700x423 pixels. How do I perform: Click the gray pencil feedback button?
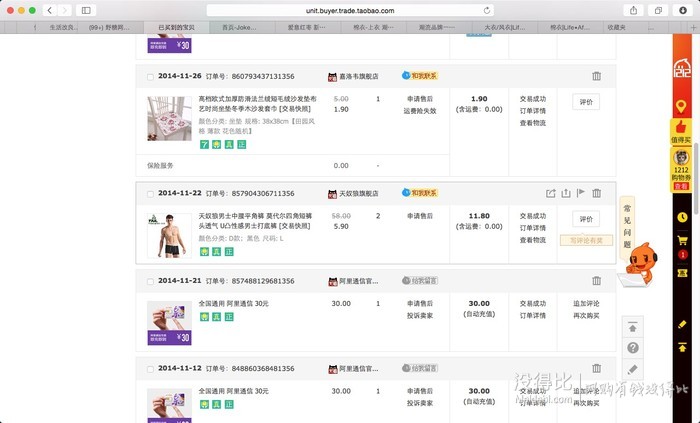(x=633, y=369)
